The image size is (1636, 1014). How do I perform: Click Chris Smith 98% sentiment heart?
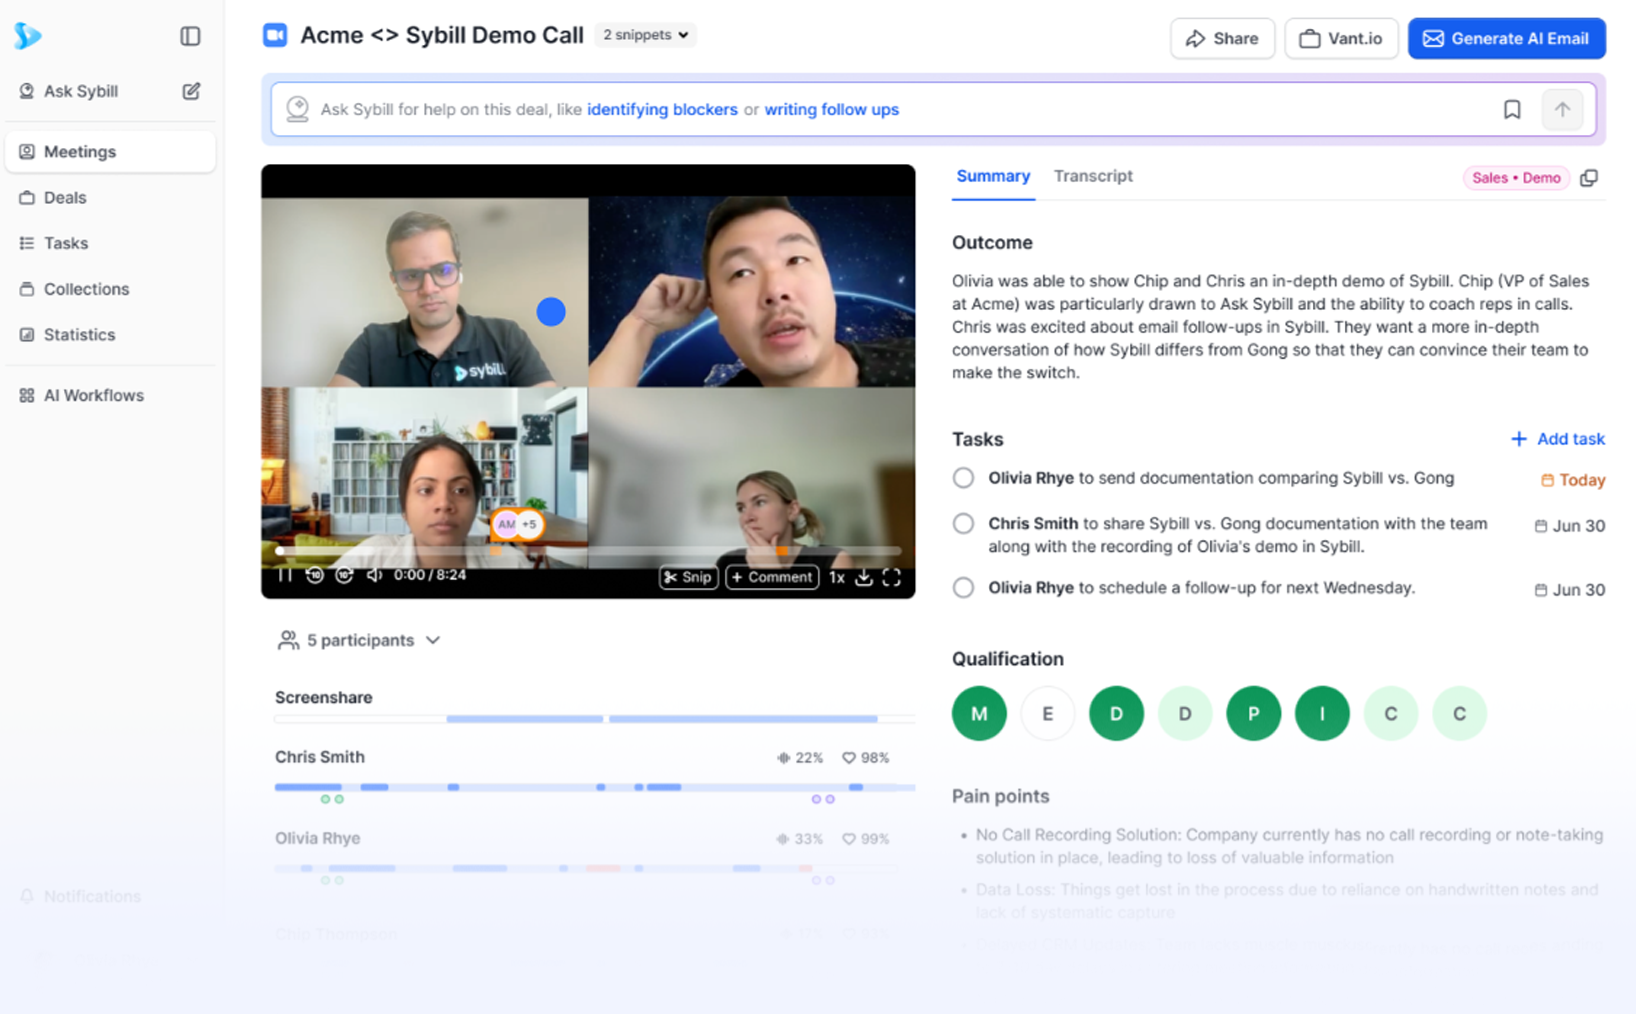point(866,758)
